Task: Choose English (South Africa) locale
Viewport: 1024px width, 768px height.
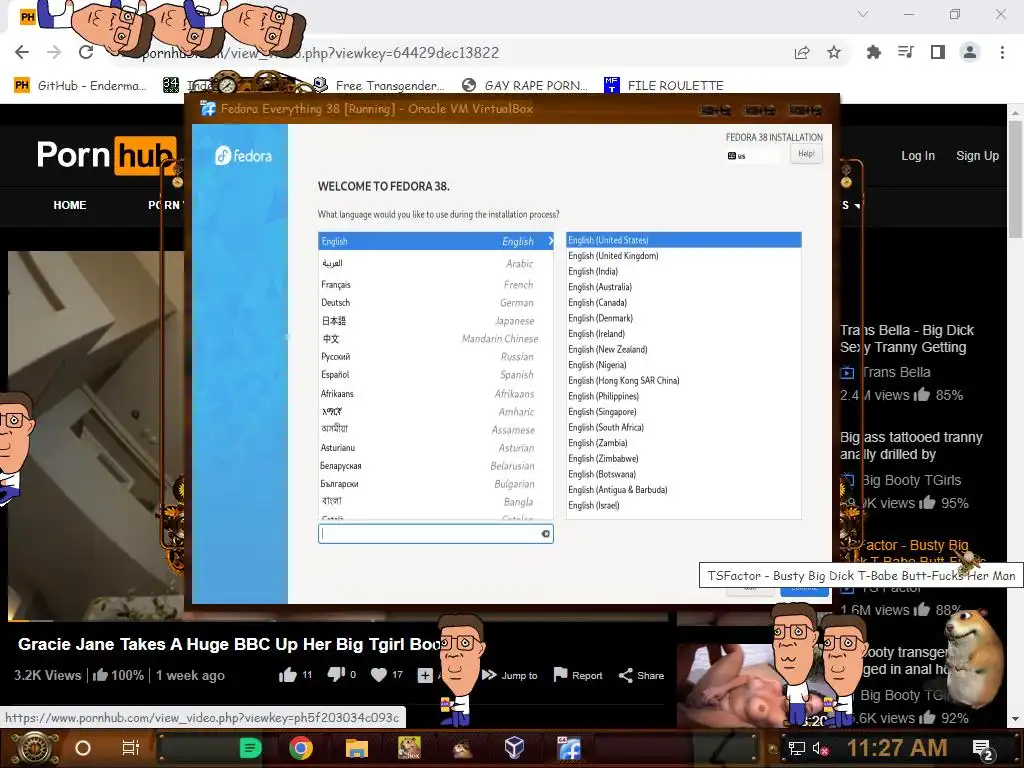Action: coord(684,428)
